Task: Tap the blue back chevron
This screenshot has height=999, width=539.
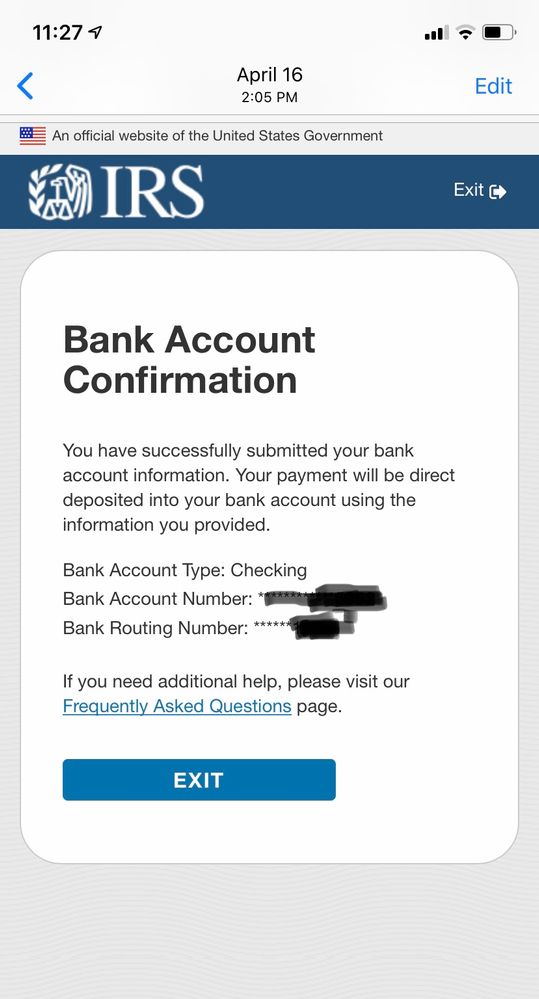Action: [x=25, y=85]
